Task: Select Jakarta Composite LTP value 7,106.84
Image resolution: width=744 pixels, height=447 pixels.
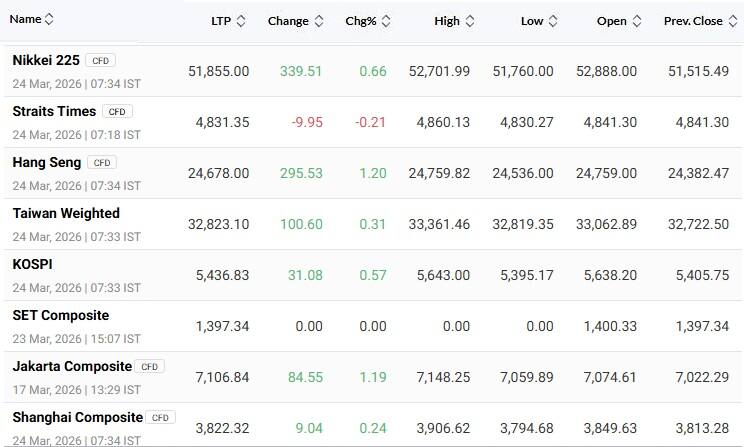Action: (223, 377)
